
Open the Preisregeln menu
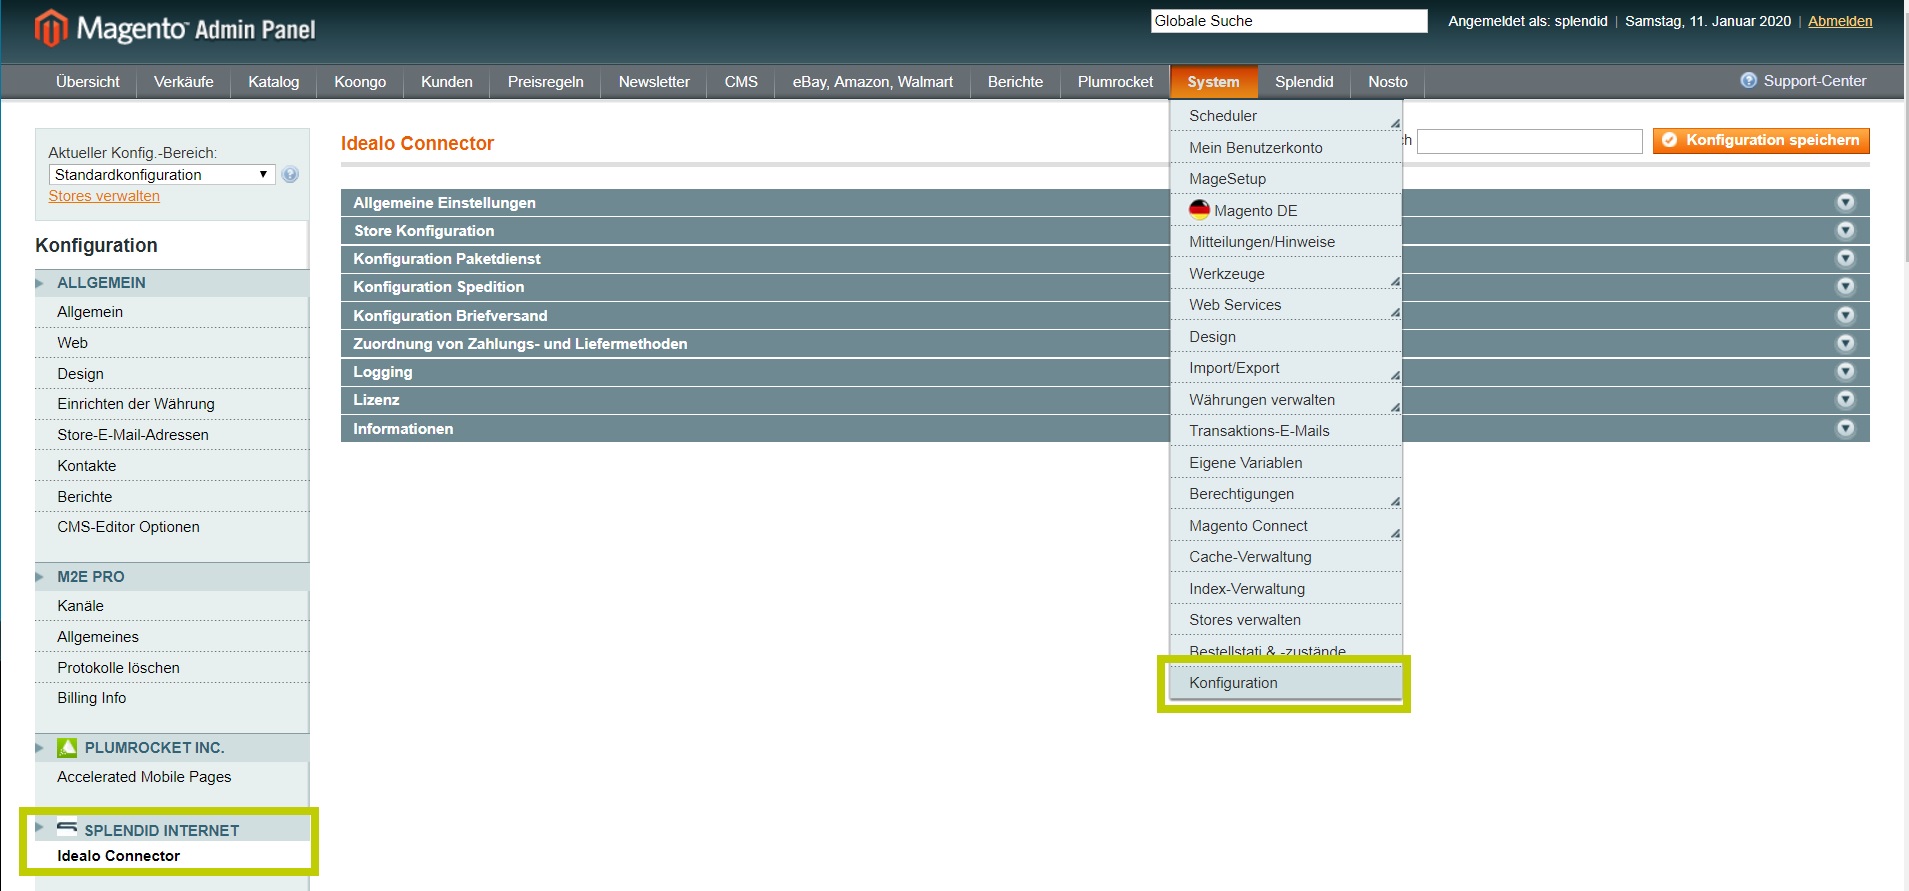546,82
